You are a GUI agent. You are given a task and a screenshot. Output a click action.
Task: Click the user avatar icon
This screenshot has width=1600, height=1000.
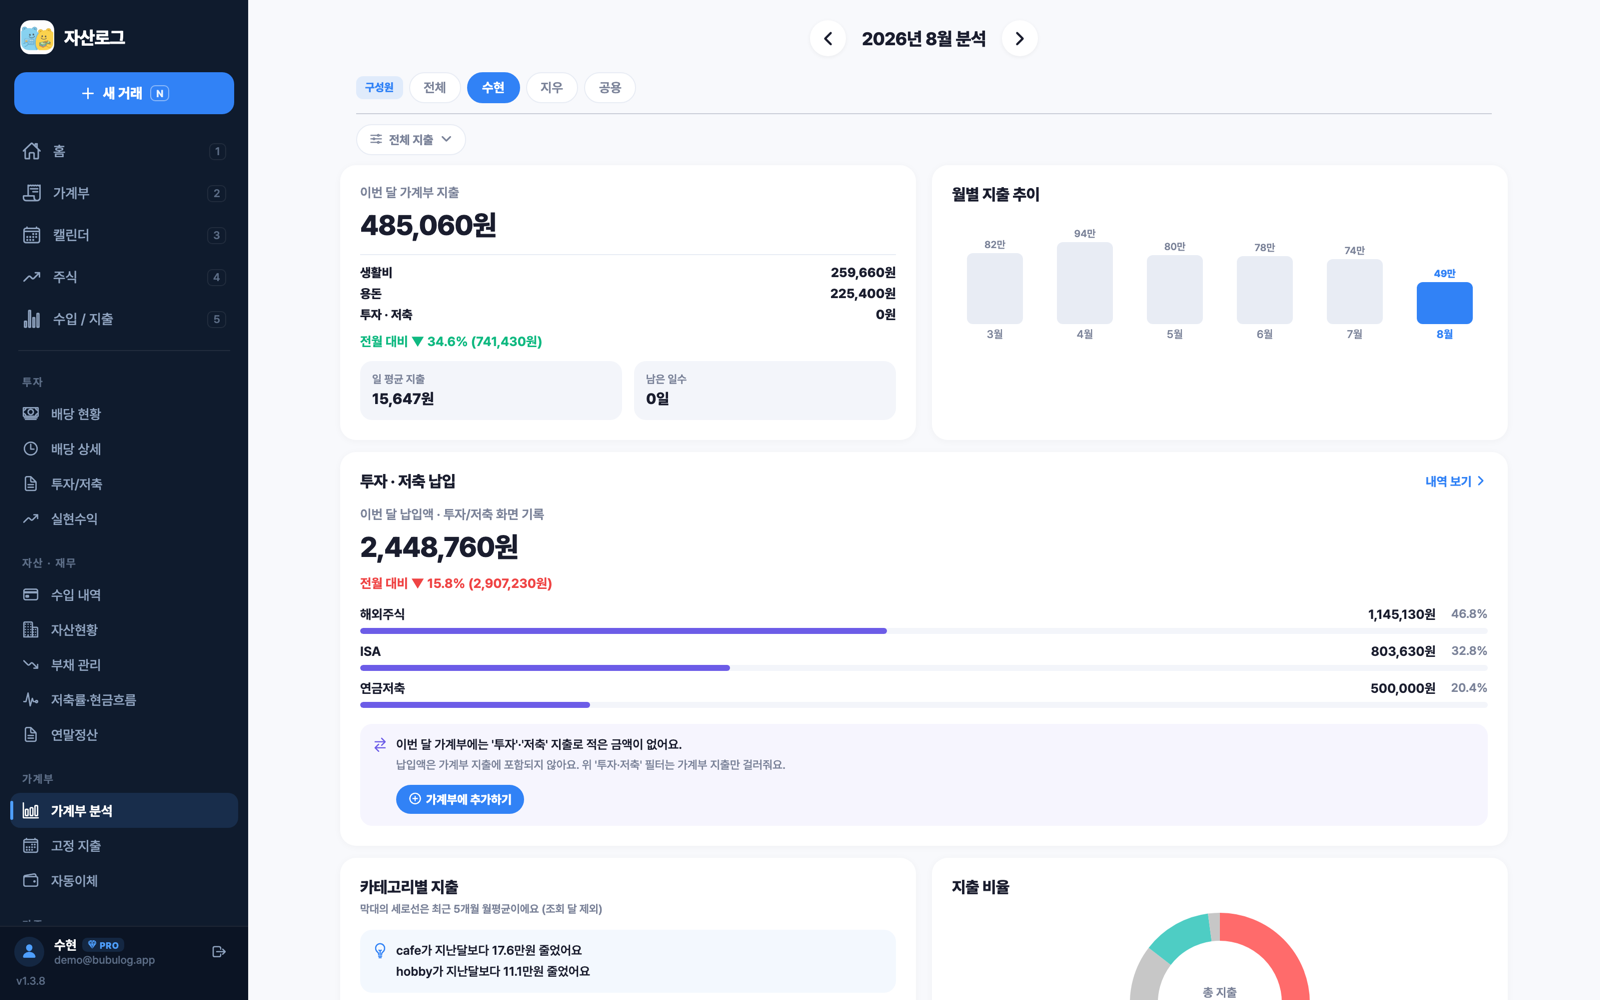coord(29,952)
